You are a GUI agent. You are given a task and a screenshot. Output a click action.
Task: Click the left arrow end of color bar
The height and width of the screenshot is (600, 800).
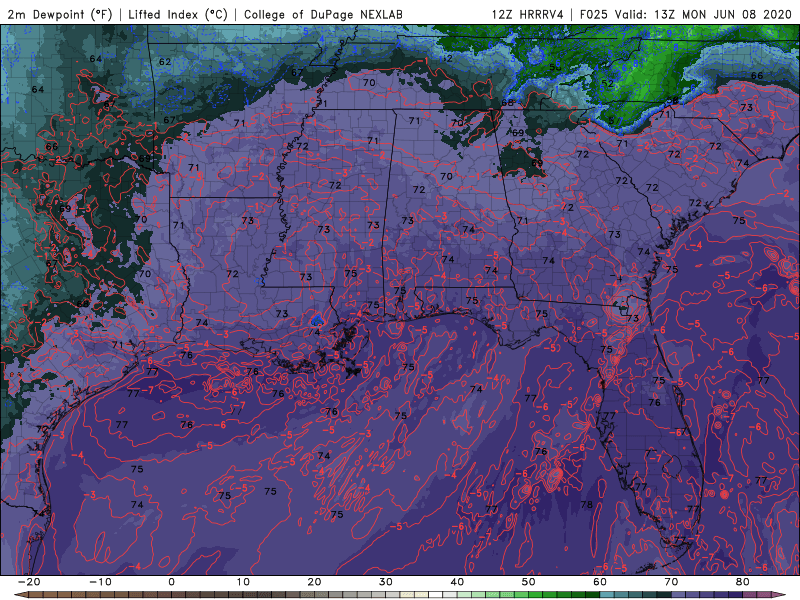tap(20, 595)
